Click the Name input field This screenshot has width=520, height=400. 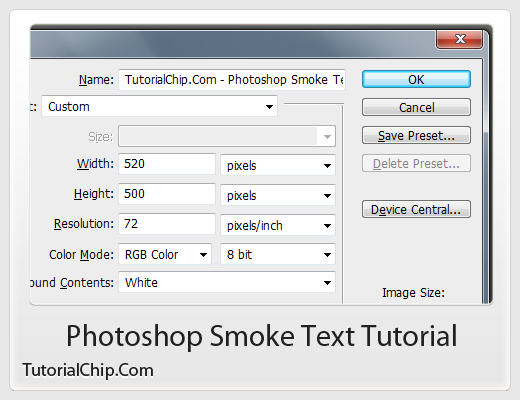tap(232, 80)
